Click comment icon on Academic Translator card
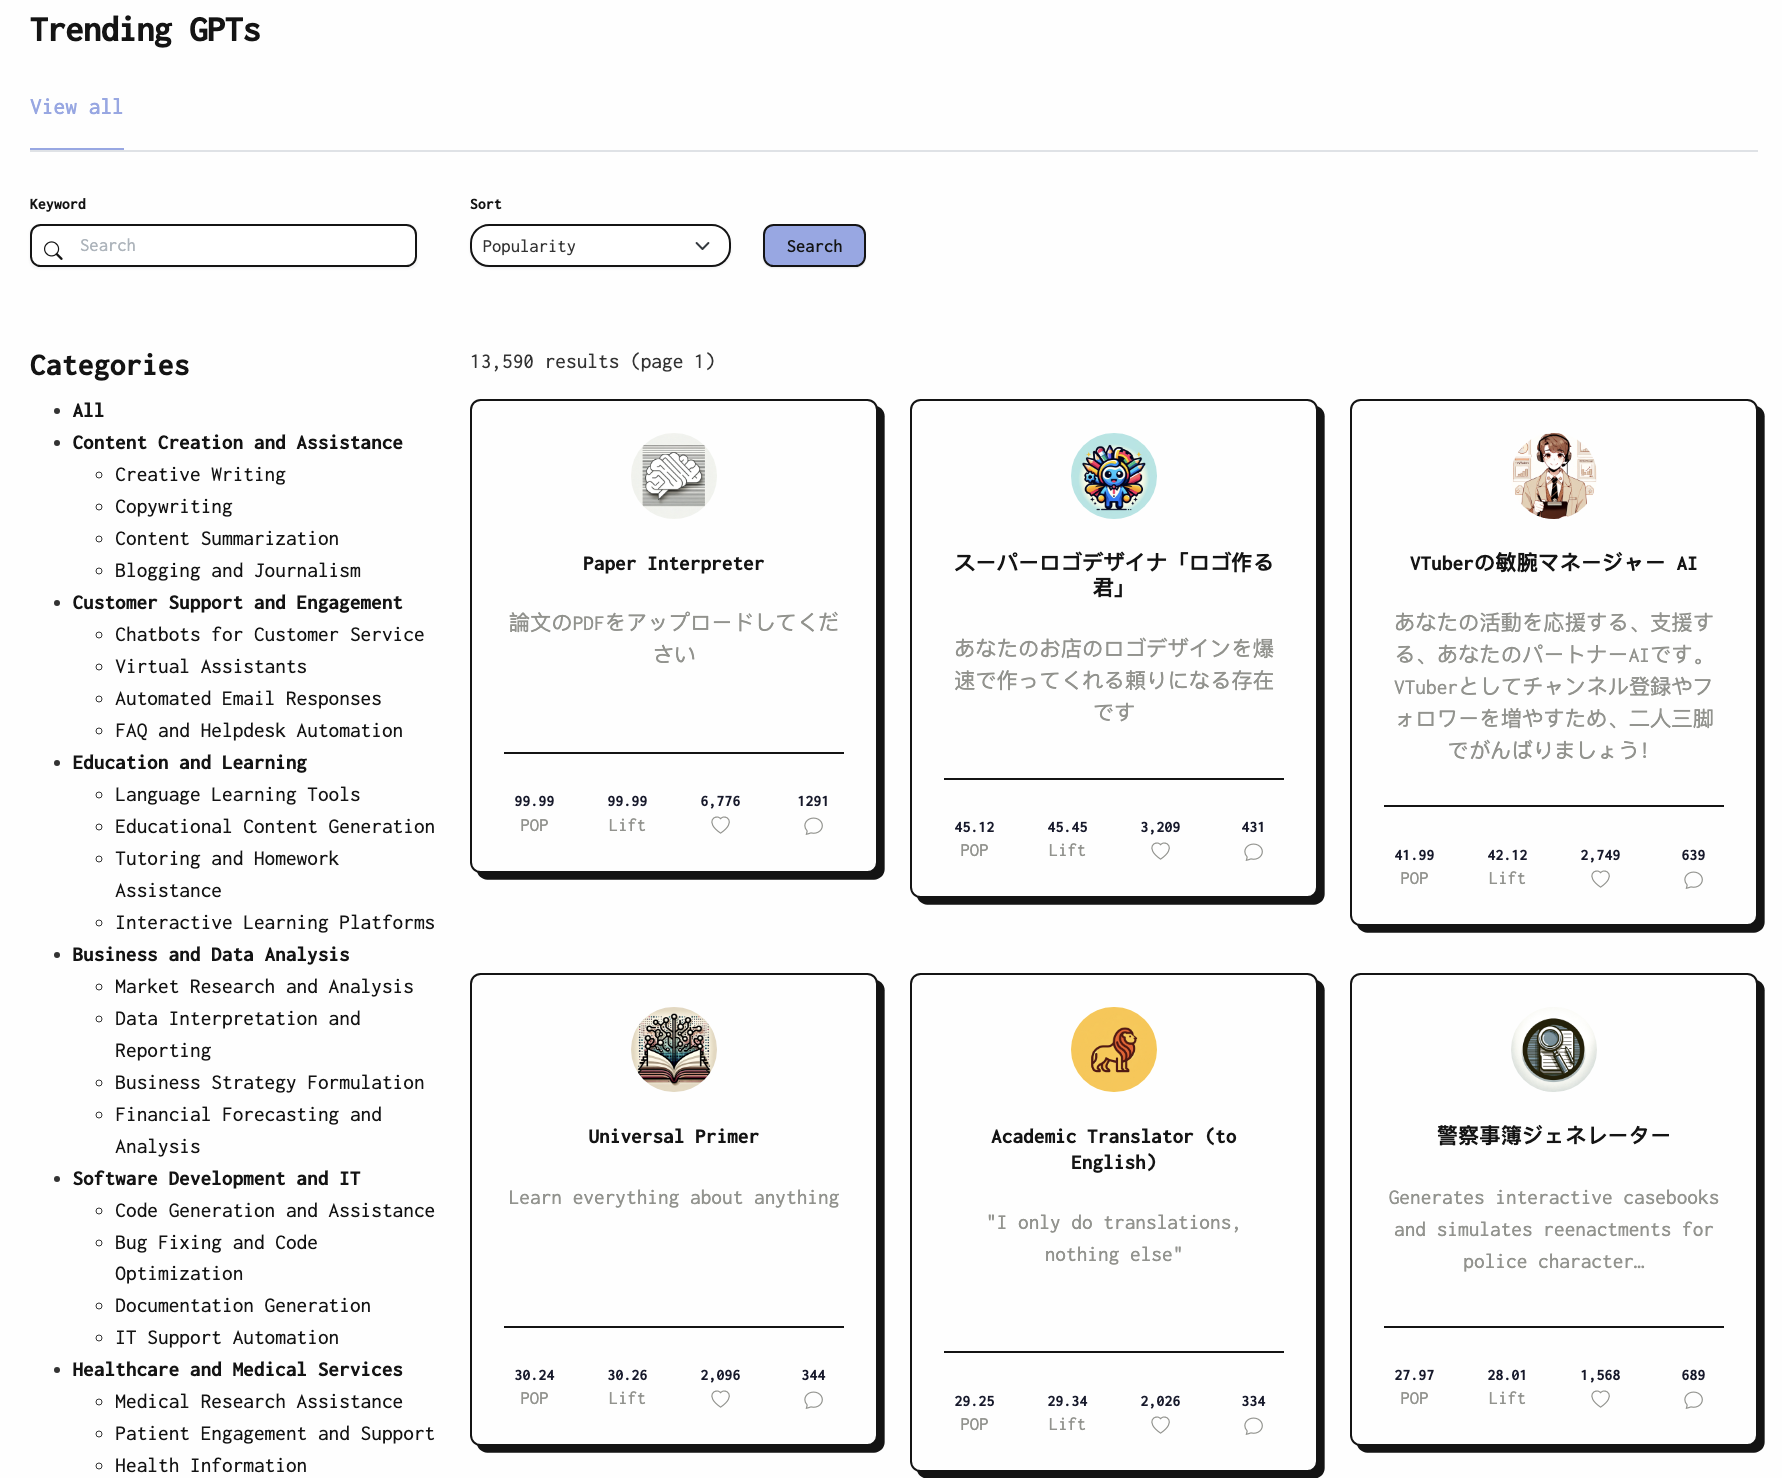1782x1478 pixels. (1253, 1426)
